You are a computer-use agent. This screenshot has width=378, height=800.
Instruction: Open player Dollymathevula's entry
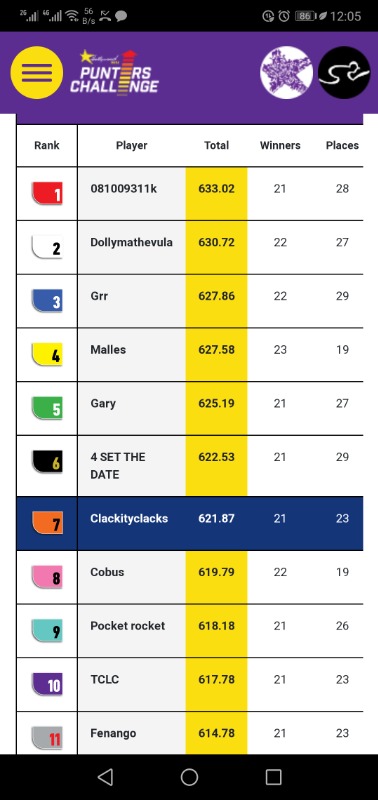click(x=132, y=242)
